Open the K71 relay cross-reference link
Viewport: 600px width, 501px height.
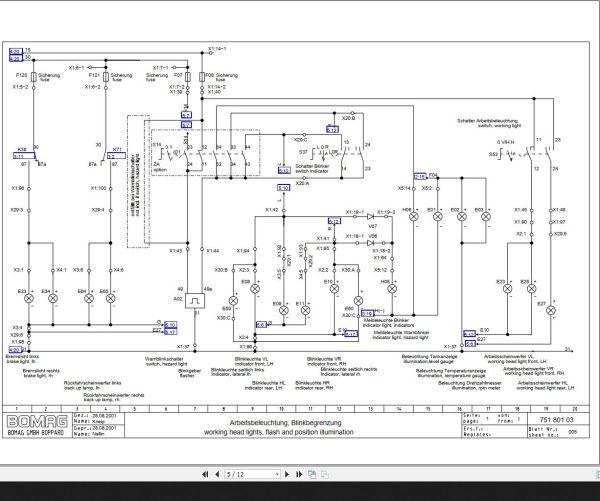click(116, 156)
